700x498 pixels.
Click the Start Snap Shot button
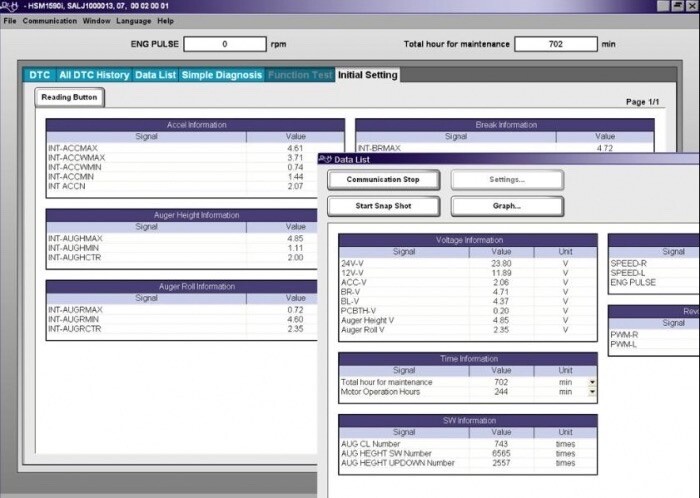coord(383,206)
